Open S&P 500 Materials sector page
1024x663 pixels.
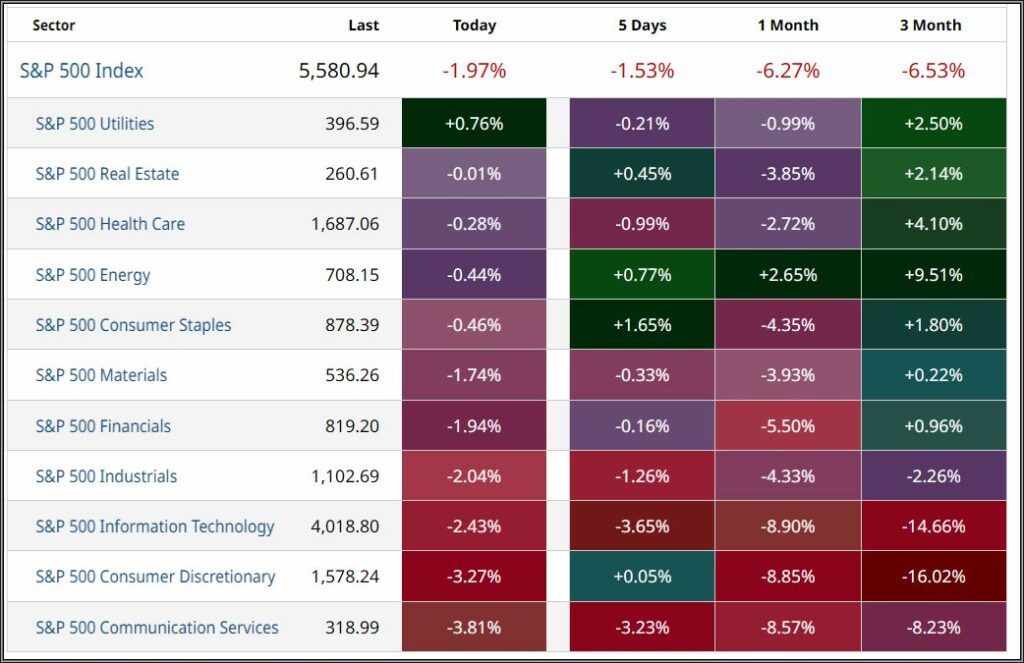coord(101,375)
